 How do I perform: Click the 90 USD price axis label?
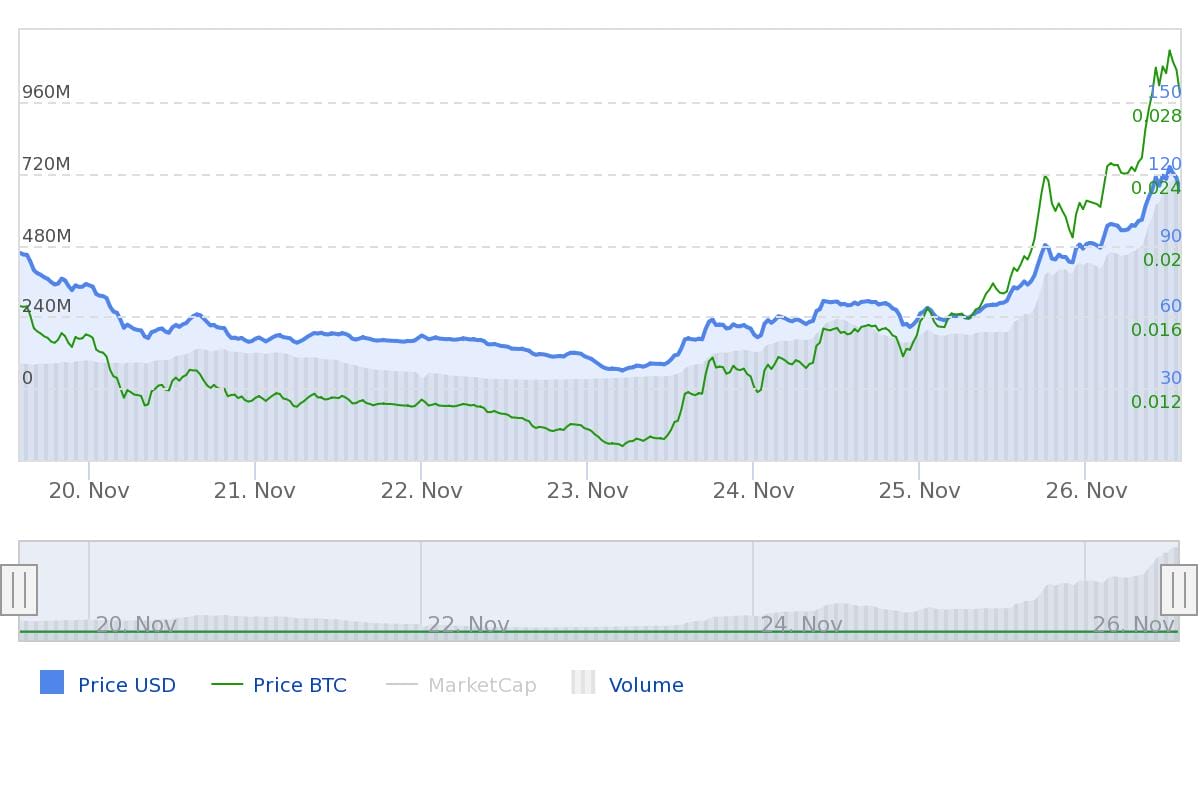(1171, 237)
